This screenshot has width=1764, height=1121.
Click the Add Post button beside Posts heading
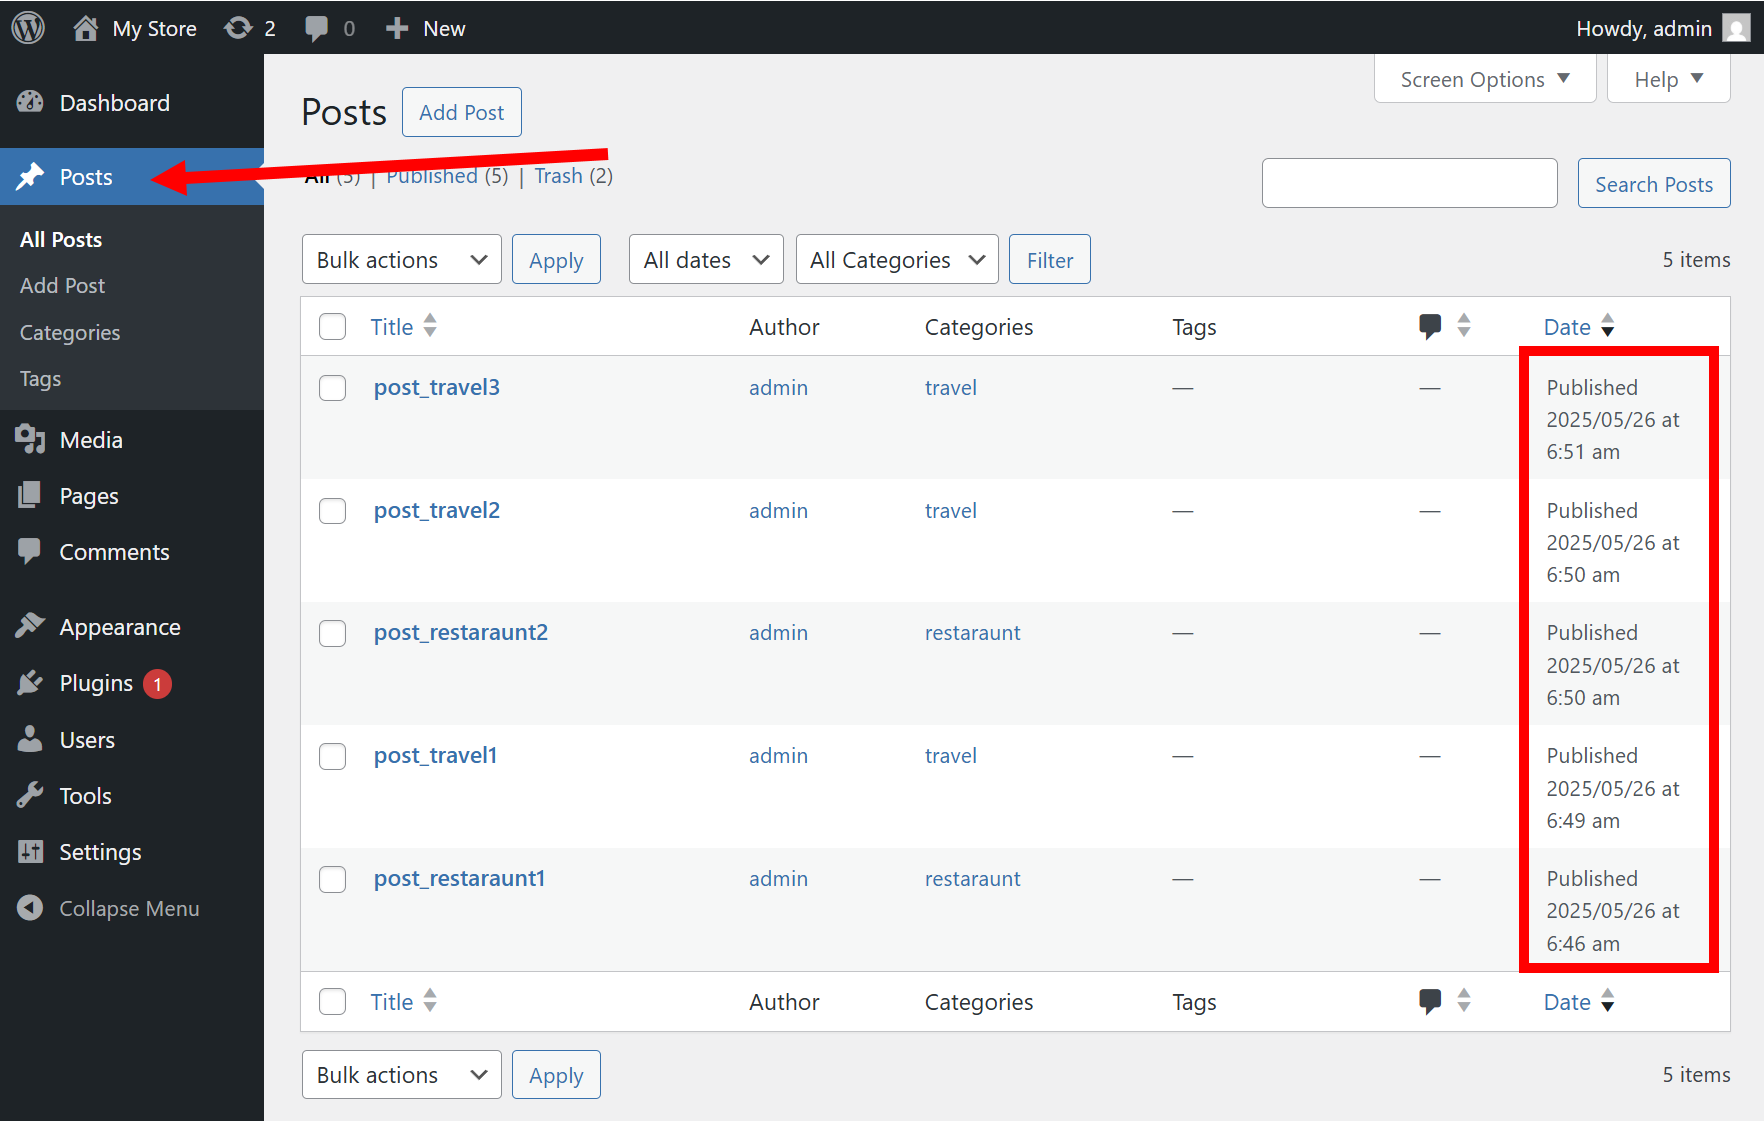(461, 112)
